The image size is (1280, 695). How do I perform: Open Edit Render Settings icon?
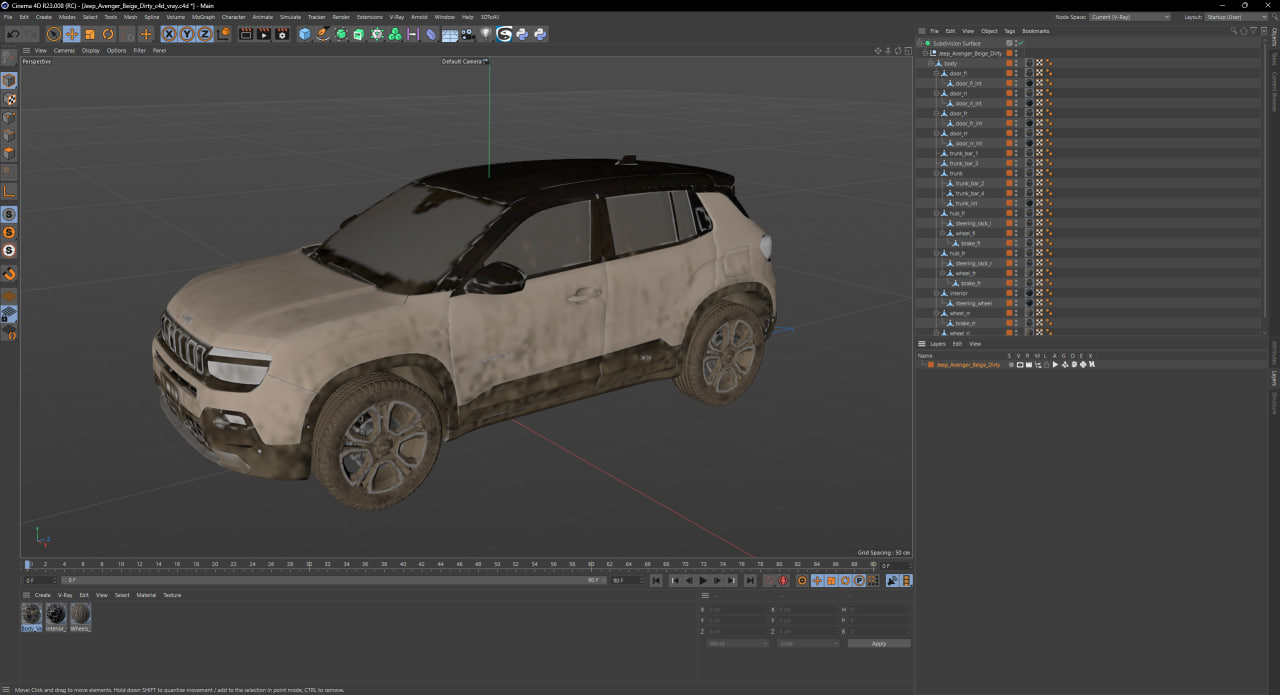pos(282,34)
